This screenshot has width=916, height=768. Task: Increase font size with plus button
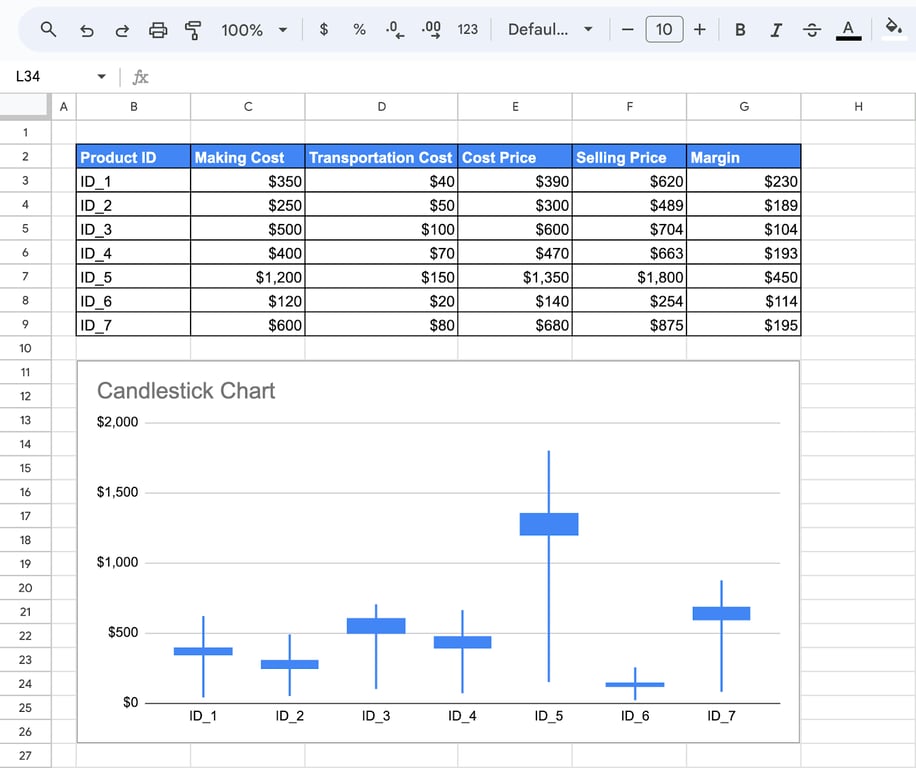[700, 29]
